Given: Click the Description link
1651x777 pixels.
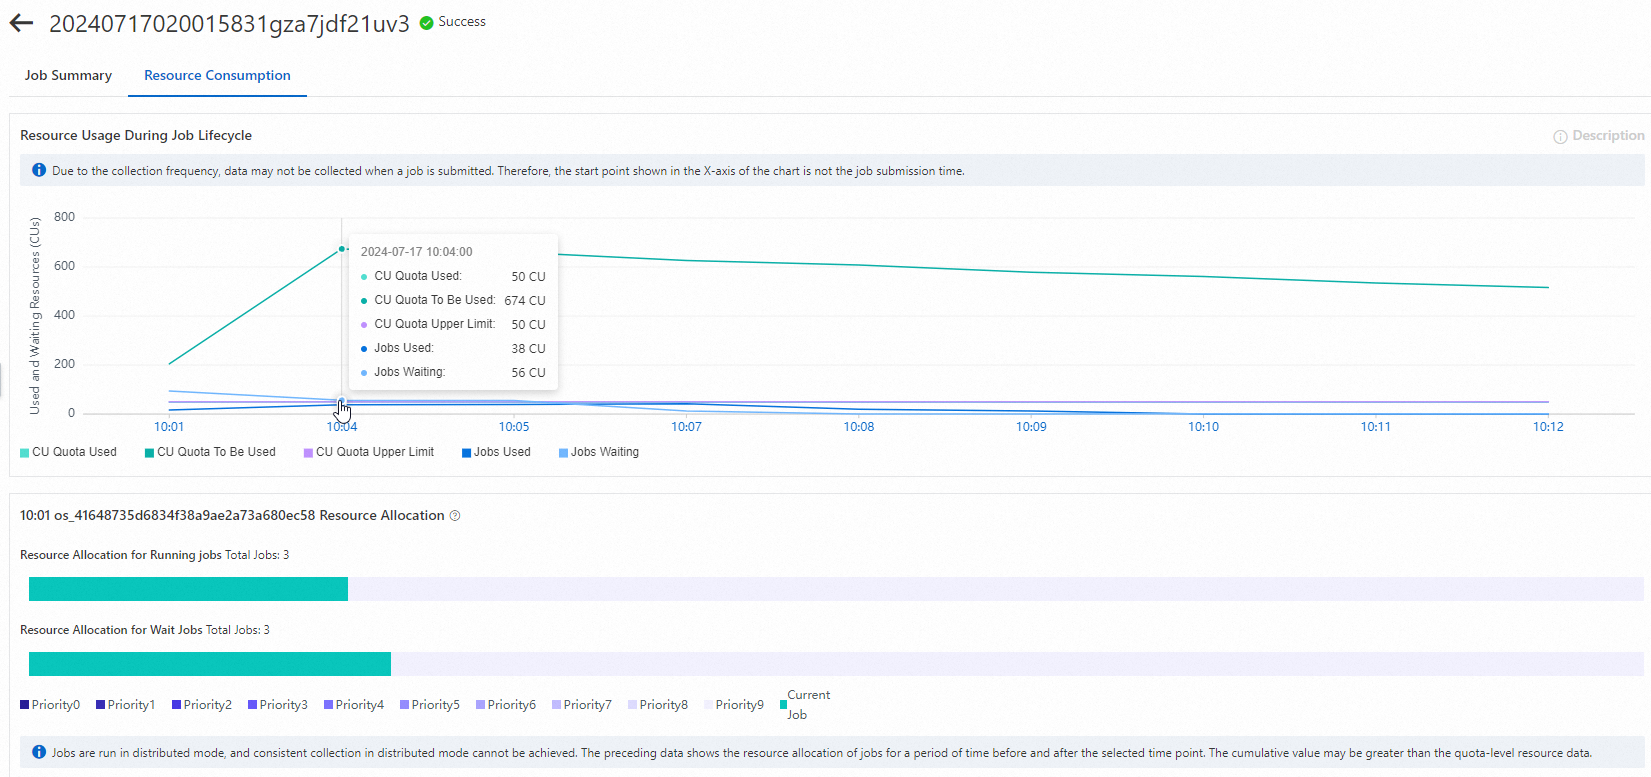Looking at the screenshot, I should (x=1607, y=136).
